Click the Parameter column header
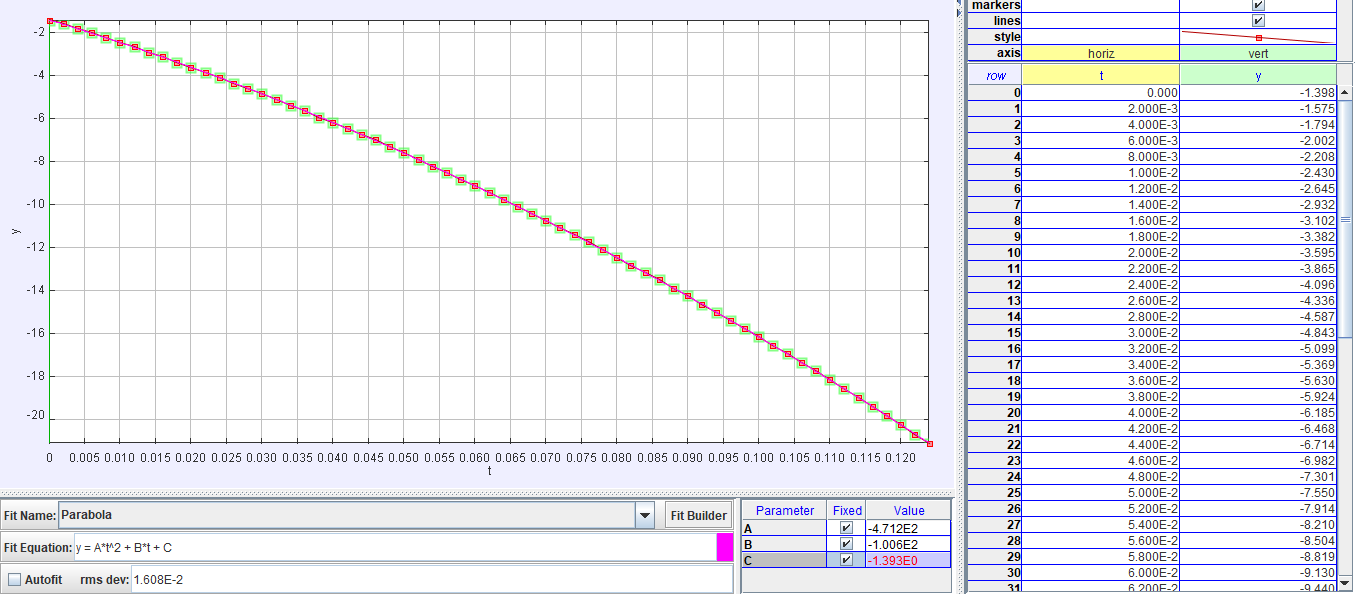 (785, 510)
